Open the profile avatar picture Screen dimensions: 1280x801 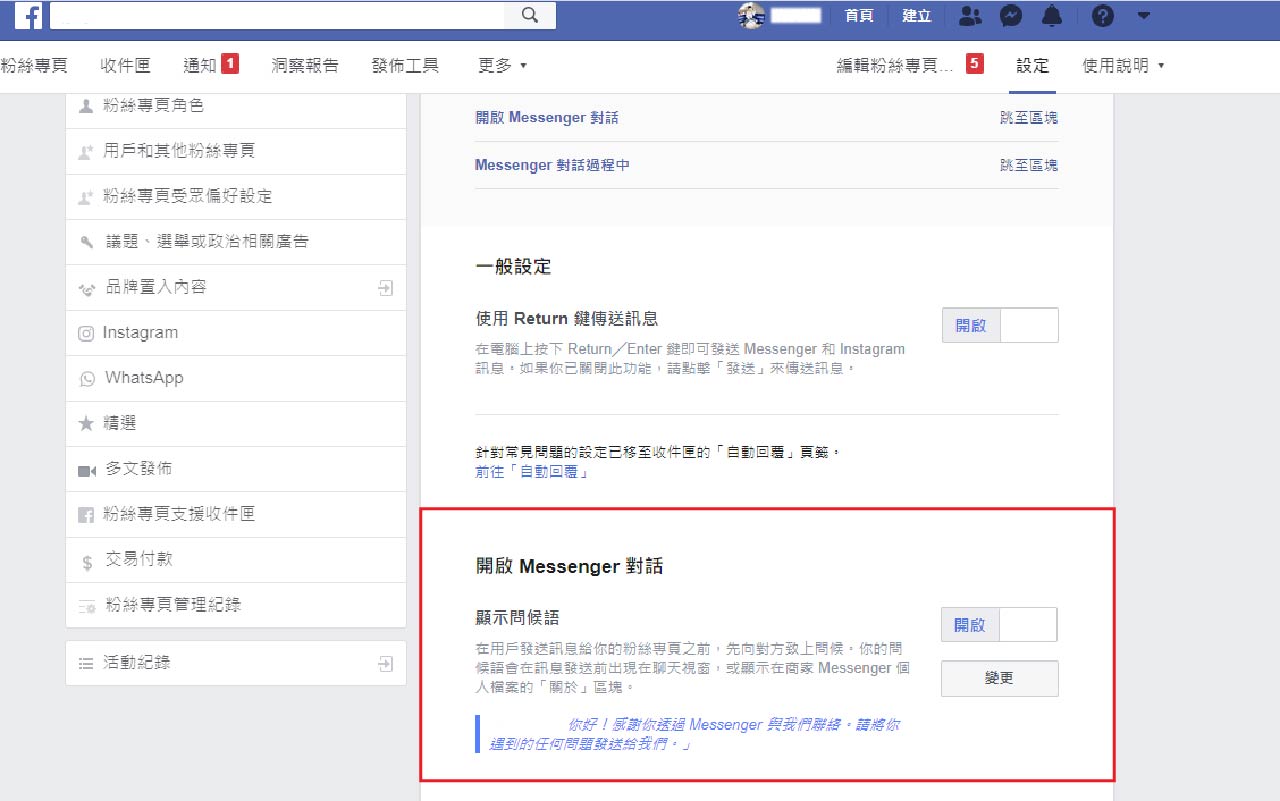coord(751,15)
